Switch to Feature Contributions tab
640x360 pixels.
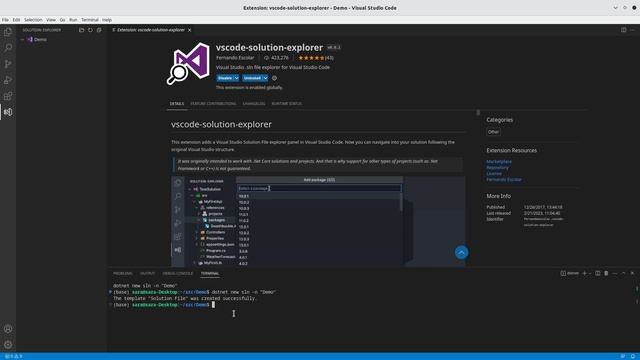(213, 104)
